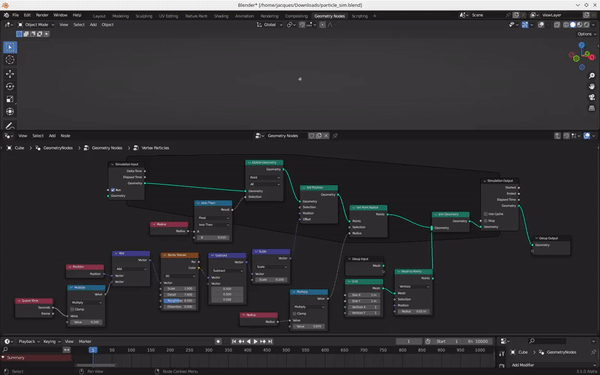600x375 pixels.
Task: Switch to the Shading workspace tab
Action: pyautogui.click(x=221, y=16)
